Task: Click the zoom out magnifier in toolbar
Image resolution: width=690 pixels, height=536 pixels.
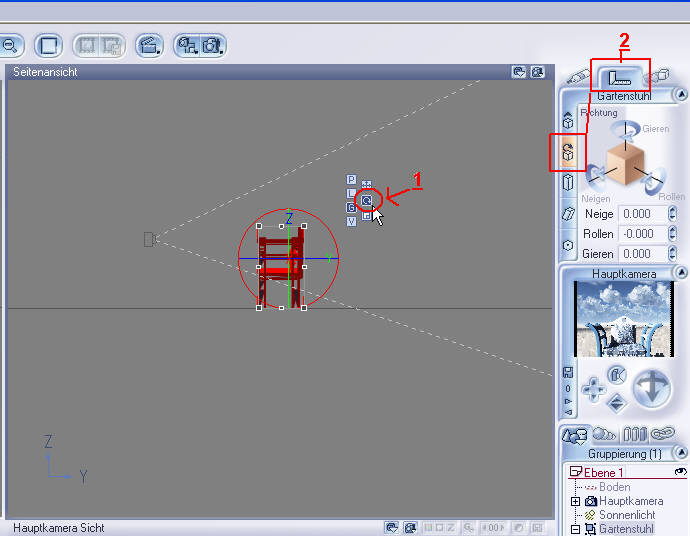Action: pos(9,45)
